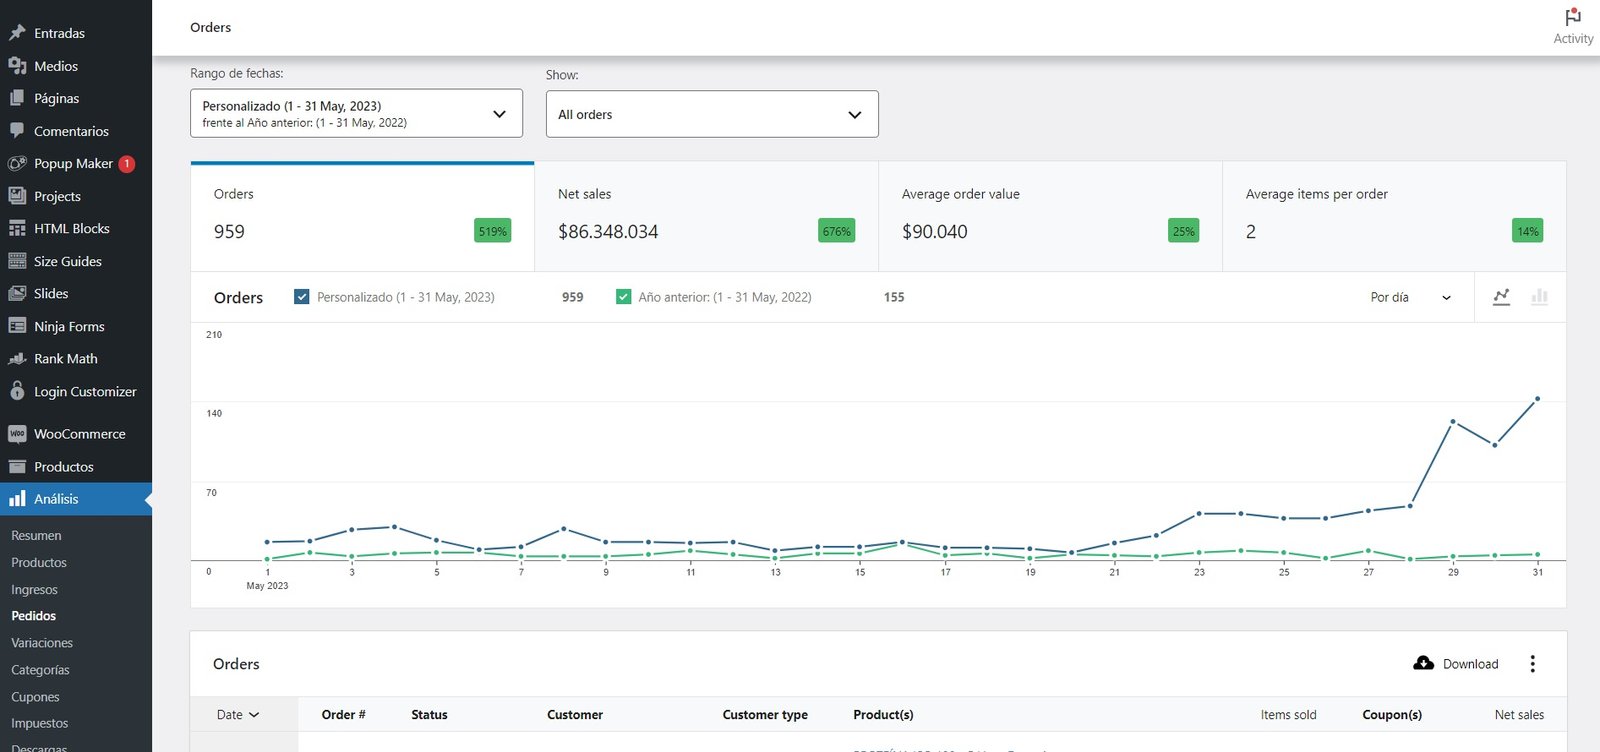Uncheck the Año anterior May 2022 series
The height and width of the screenshot is (752, 1600).
point(624,297)
